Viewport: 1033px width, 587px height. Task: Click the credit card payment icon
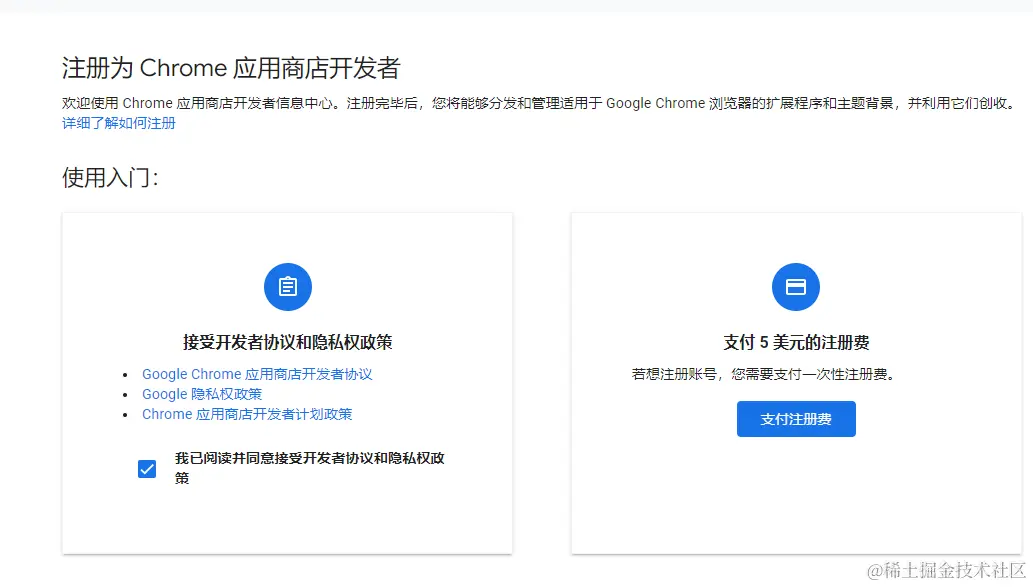point(795,287)
